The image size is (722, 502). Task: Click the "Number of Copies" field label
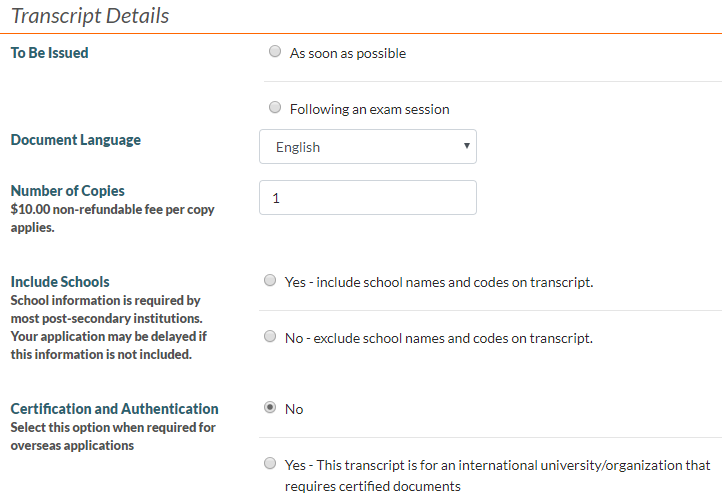coord(67,190)
